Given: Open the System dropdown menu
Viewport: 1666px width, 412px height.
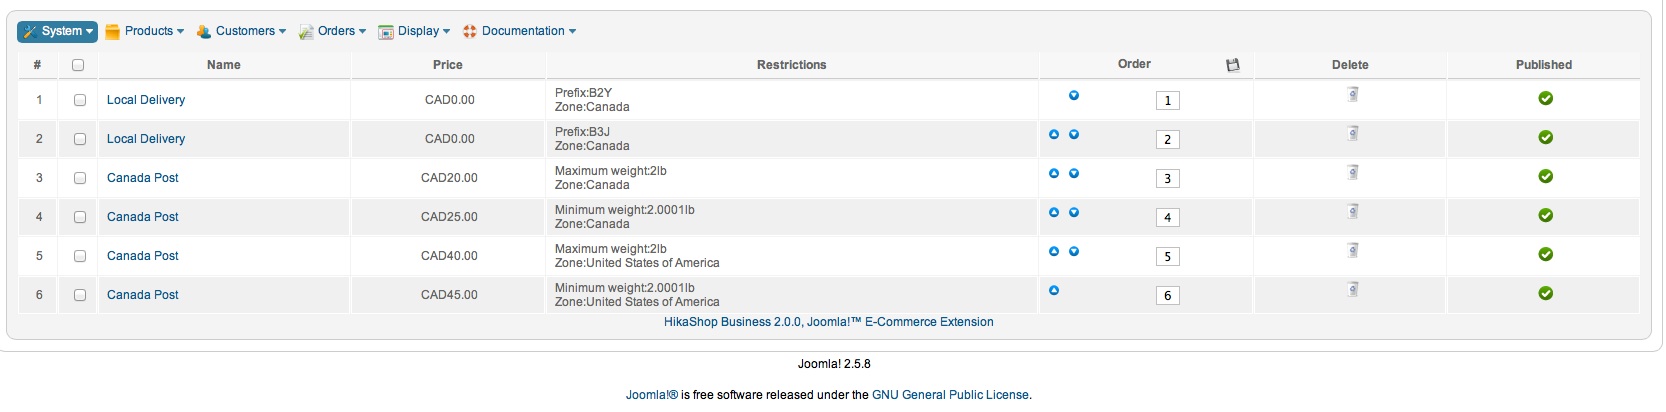Looking at the screenshot, I should (58, 31).
